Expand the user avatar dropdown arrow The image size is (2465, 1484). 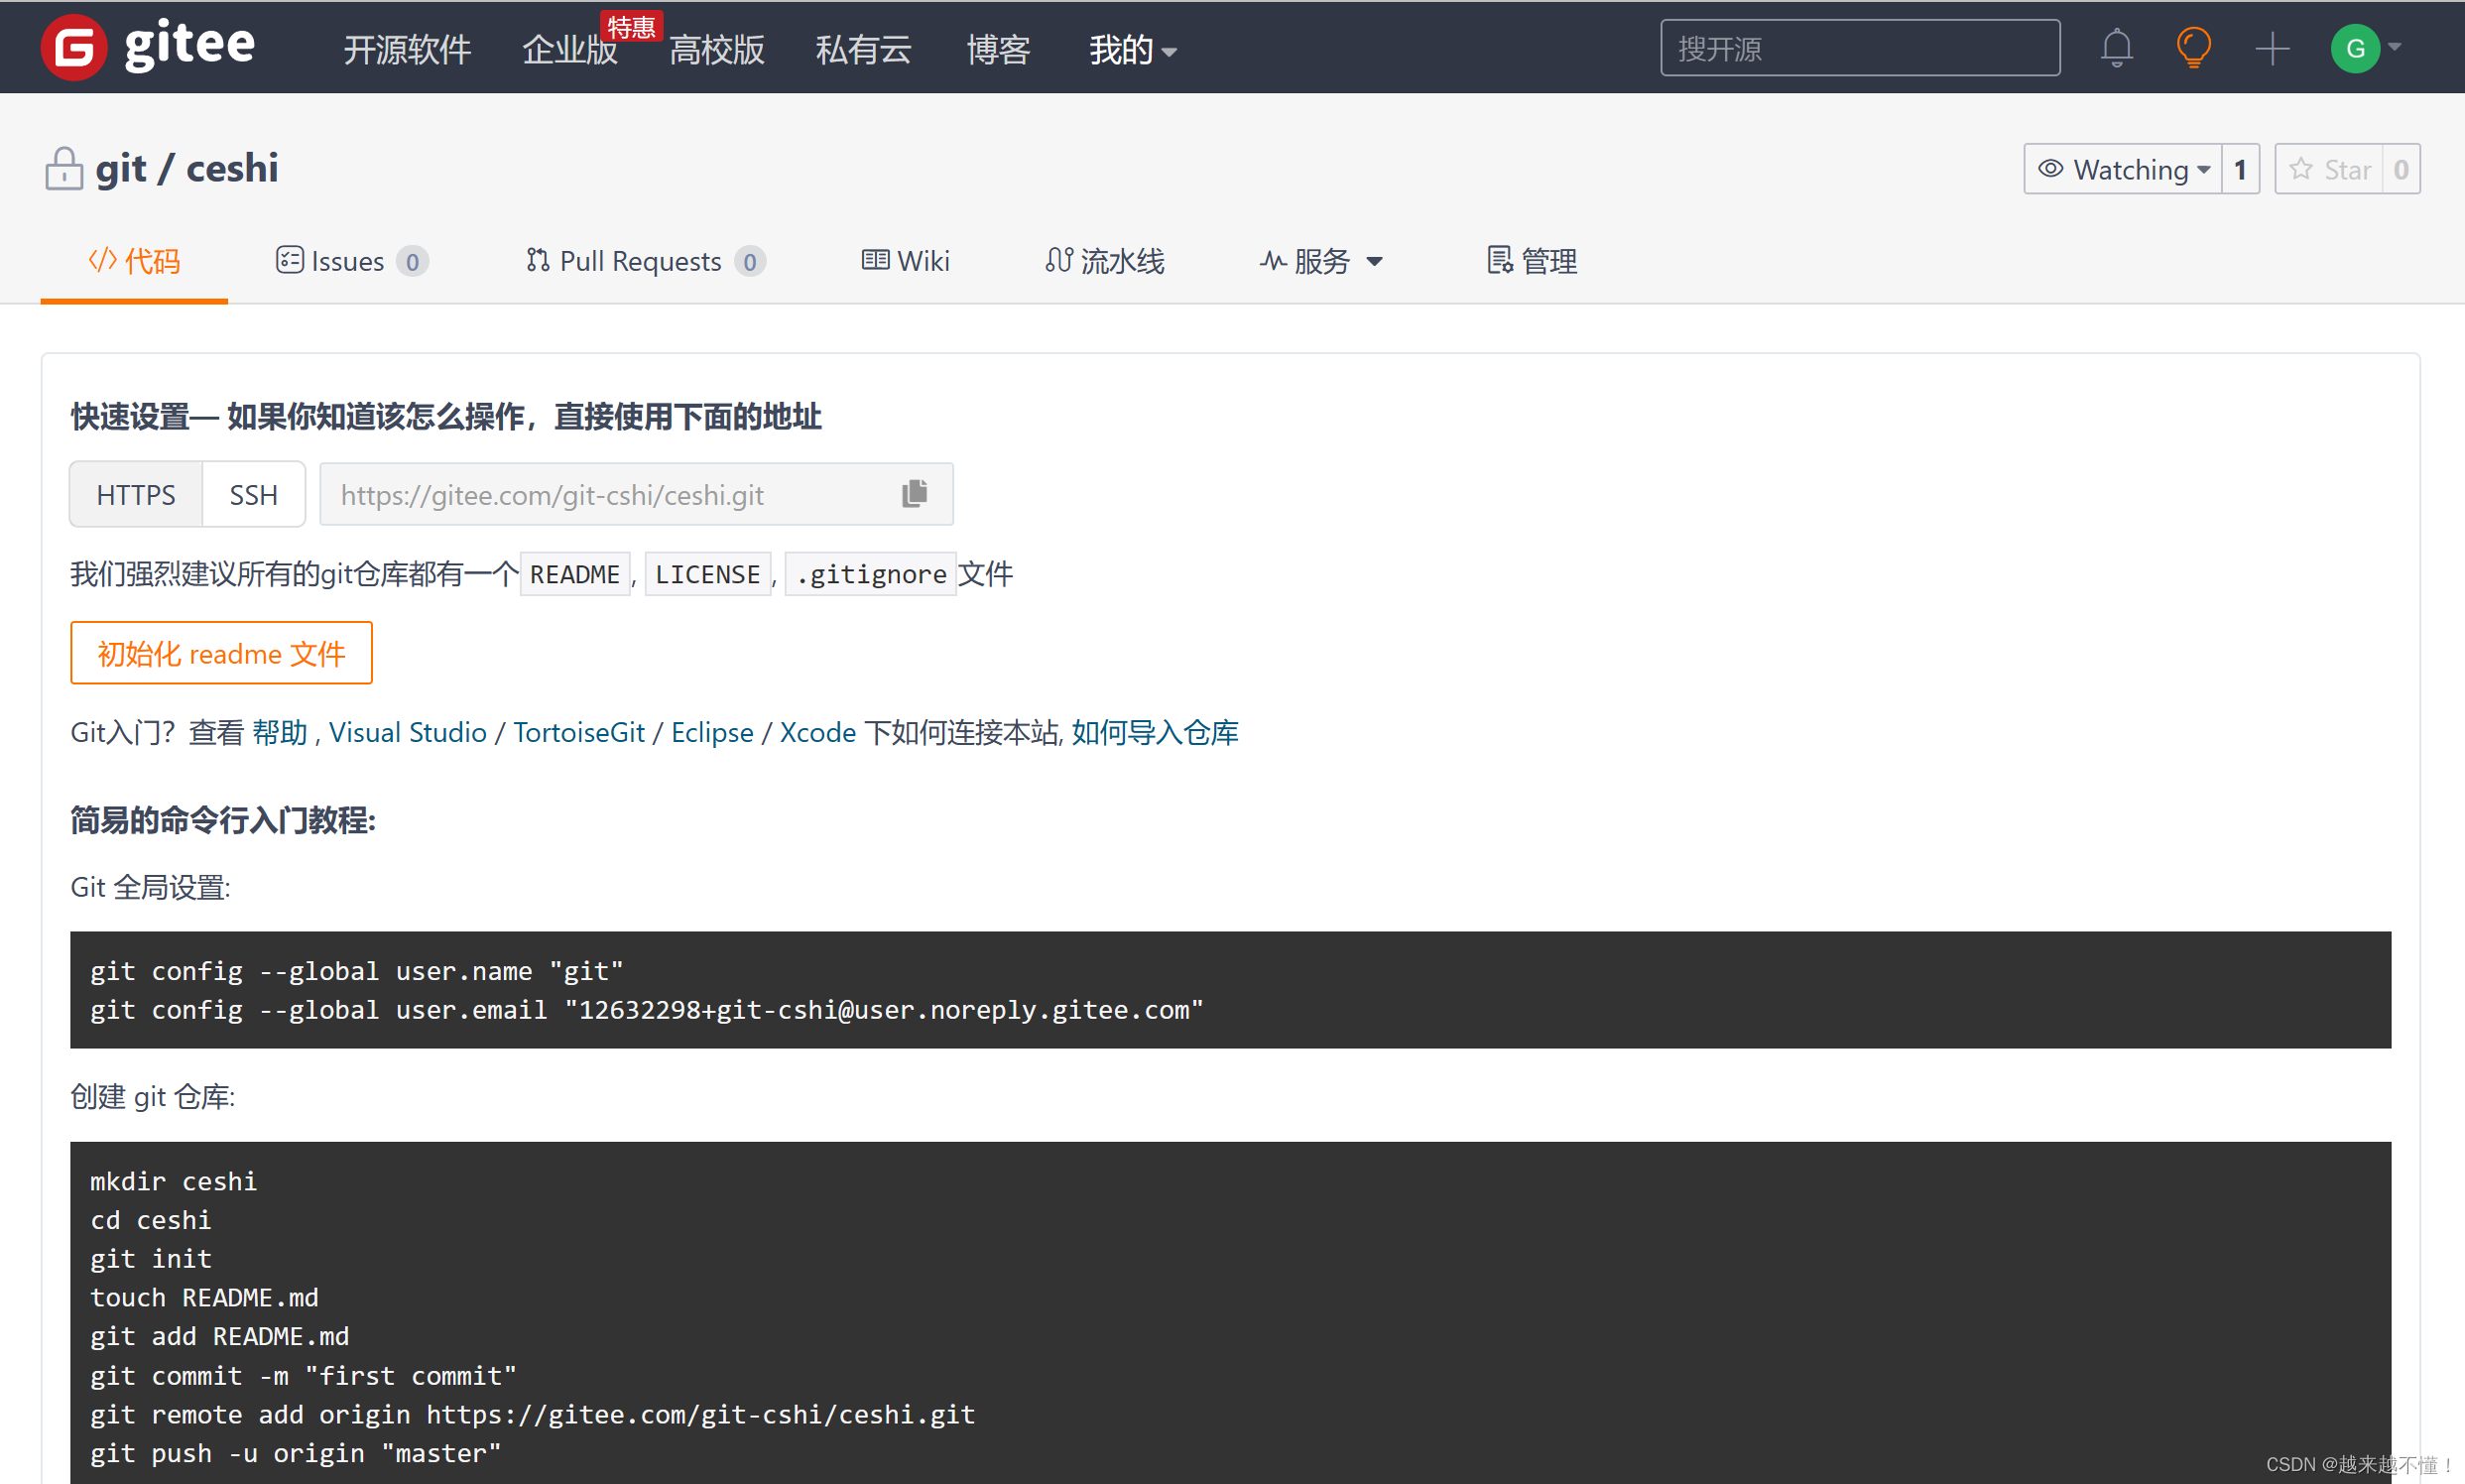pyautogui.click(x=2394, y=46)
